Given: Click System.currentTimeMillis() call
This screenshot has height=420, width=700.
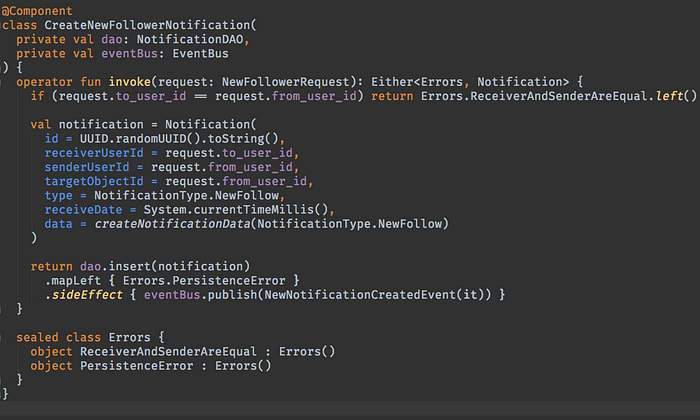Looking at the screenshot, I should click(236, 210).
